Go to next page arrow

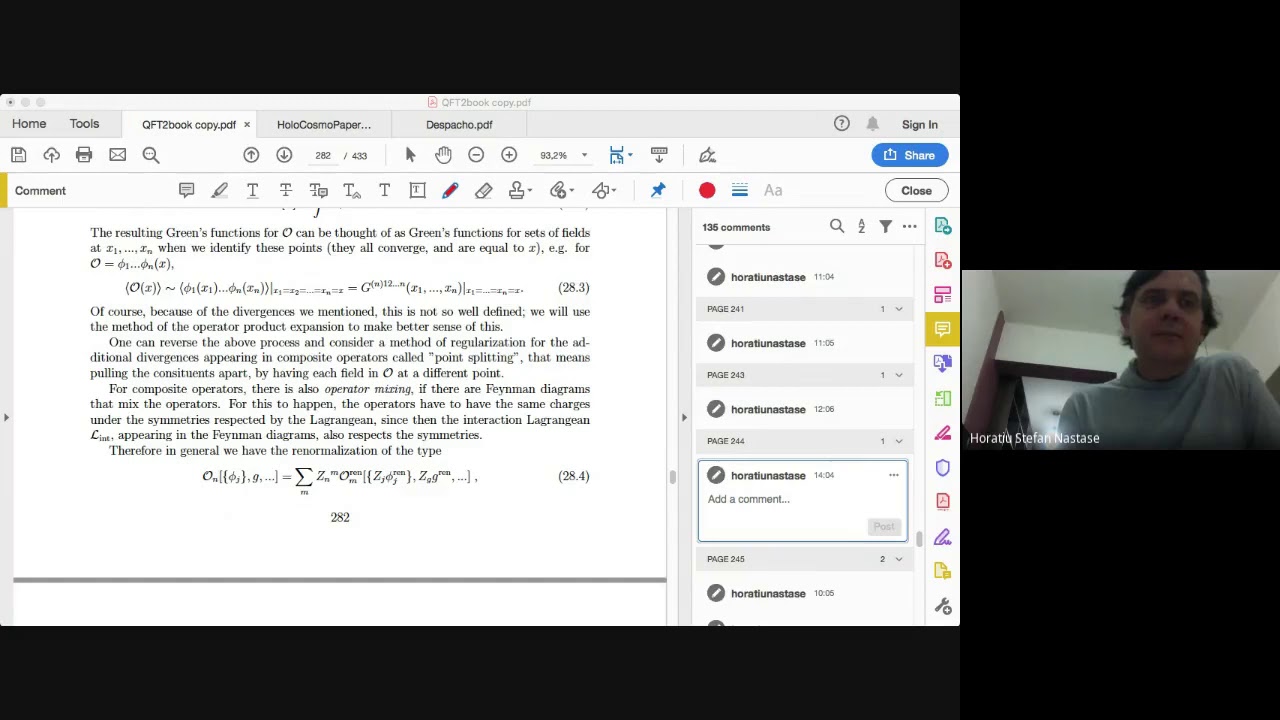click(x=284, y=155)
